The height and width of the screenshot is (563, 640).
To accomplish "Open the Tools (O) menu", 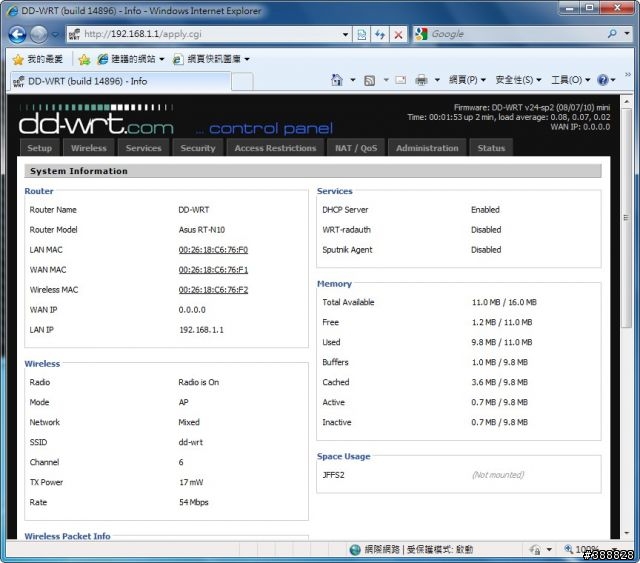I will [571, 80].
